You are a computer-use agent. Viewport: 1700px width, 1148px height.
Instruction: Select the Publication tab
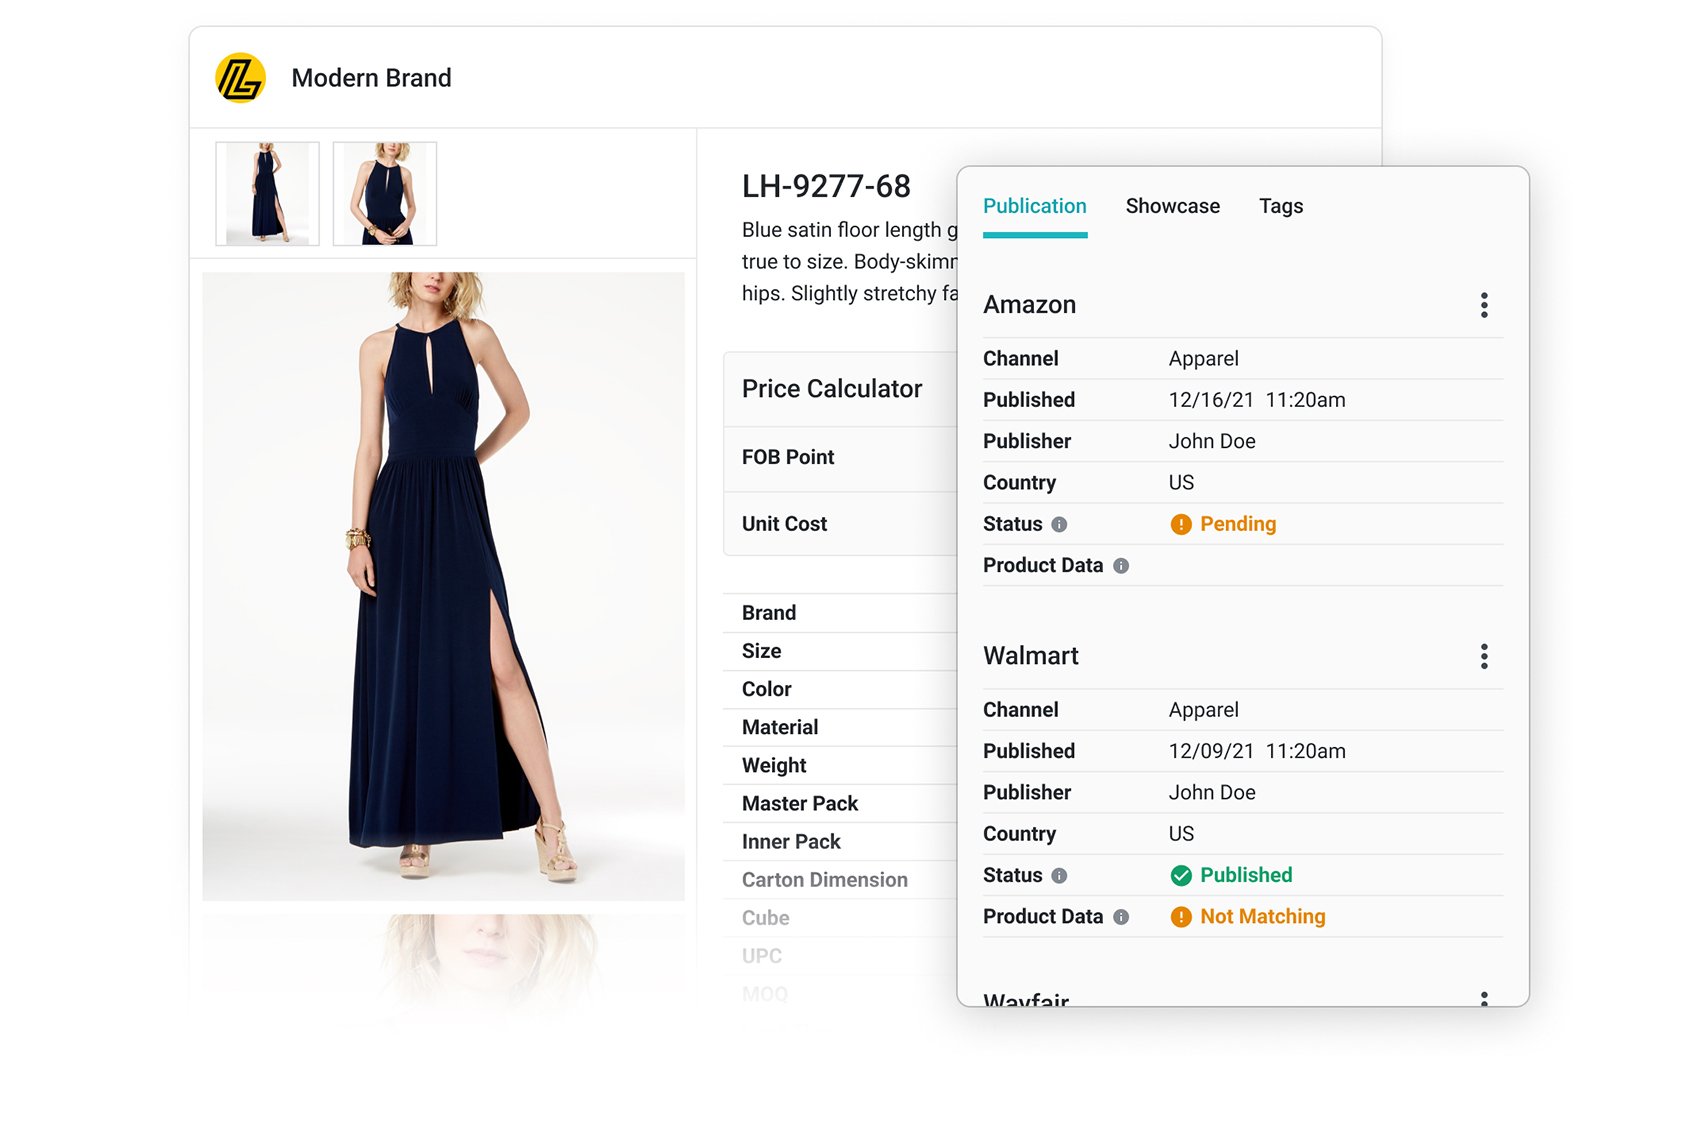coord(1034,206)
